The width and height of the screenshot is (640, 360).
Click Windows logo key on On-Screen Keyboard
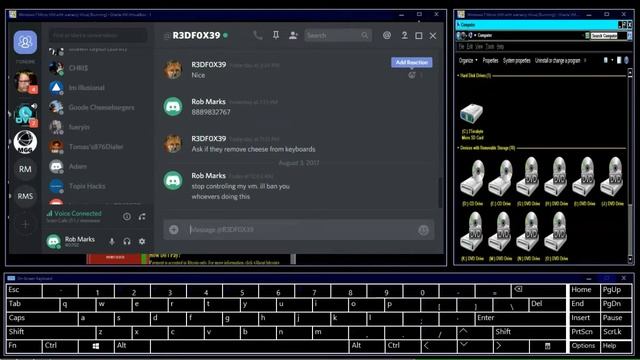pyautogui.click(x=96, y=346)
